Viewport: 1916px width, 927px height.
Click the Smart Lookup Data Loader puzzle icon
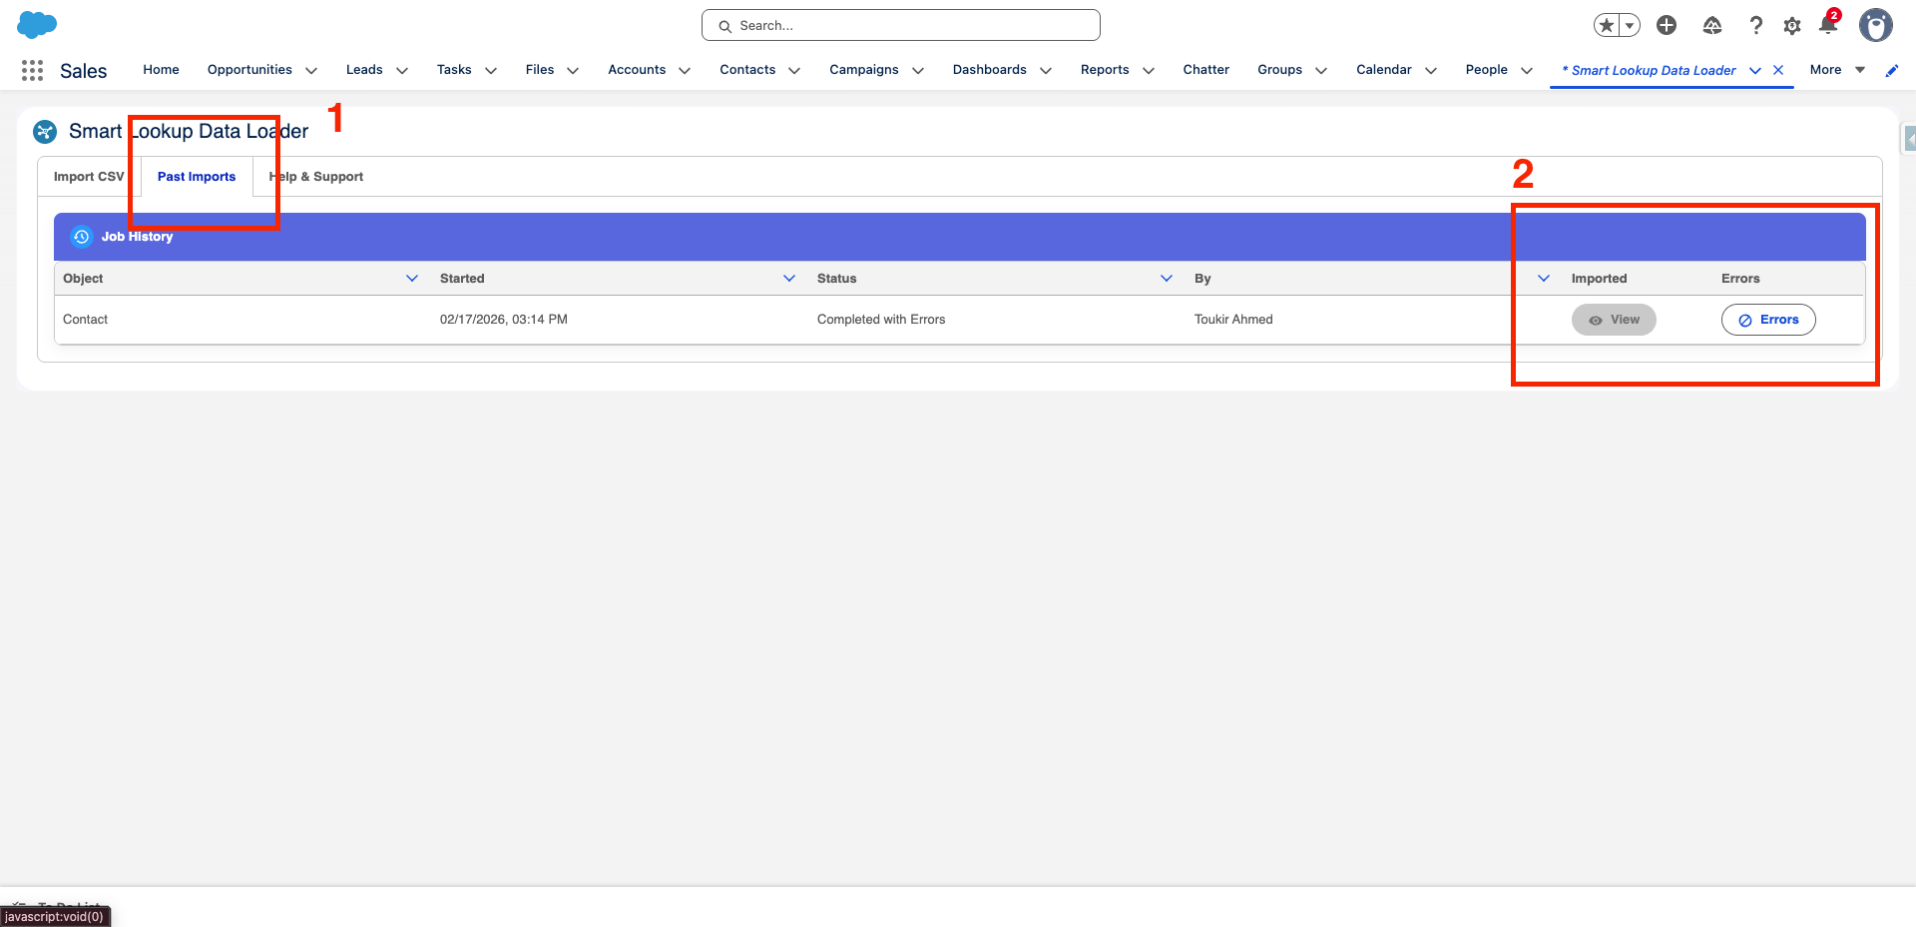click(x=44, y=131)
